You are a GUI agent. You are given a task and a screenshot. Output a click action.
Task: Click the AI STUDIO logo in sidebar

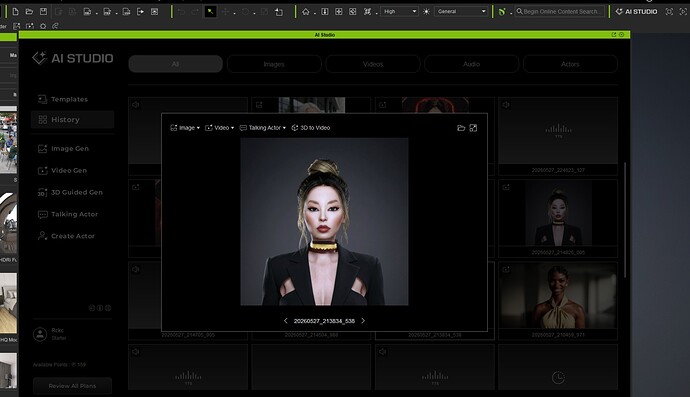[73, 58]
